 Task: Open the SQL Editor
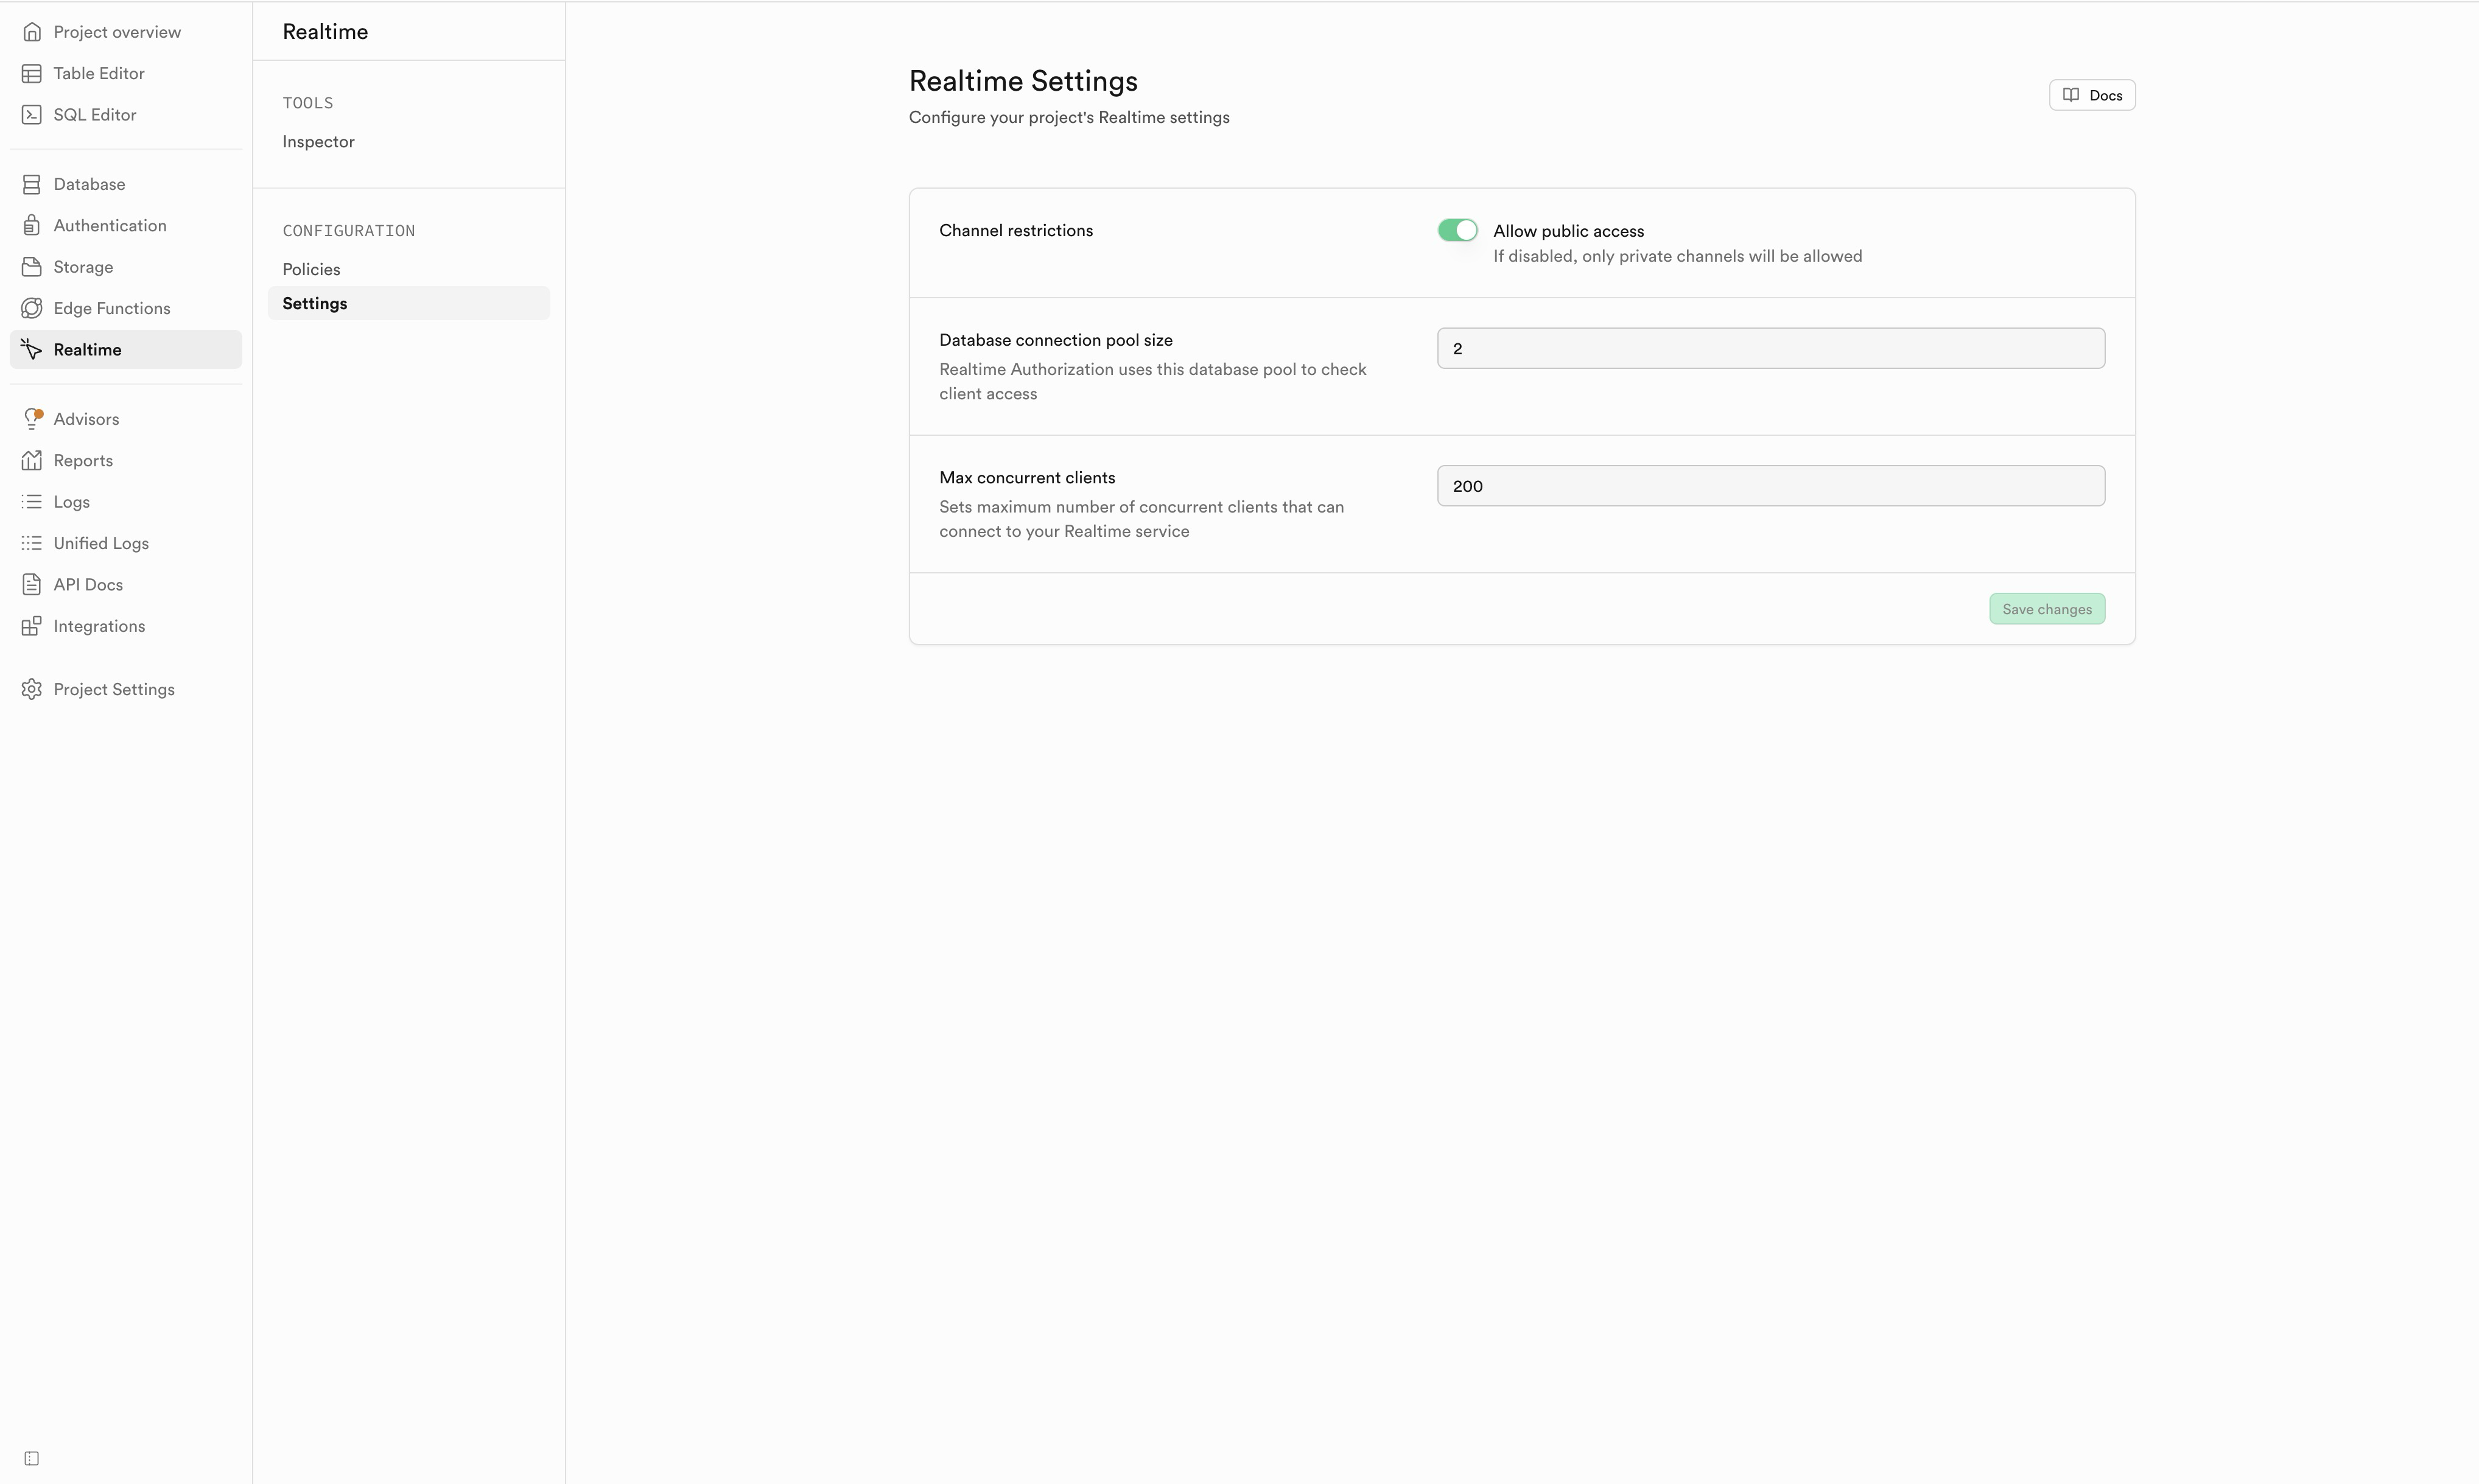click(x=126, y=115)
